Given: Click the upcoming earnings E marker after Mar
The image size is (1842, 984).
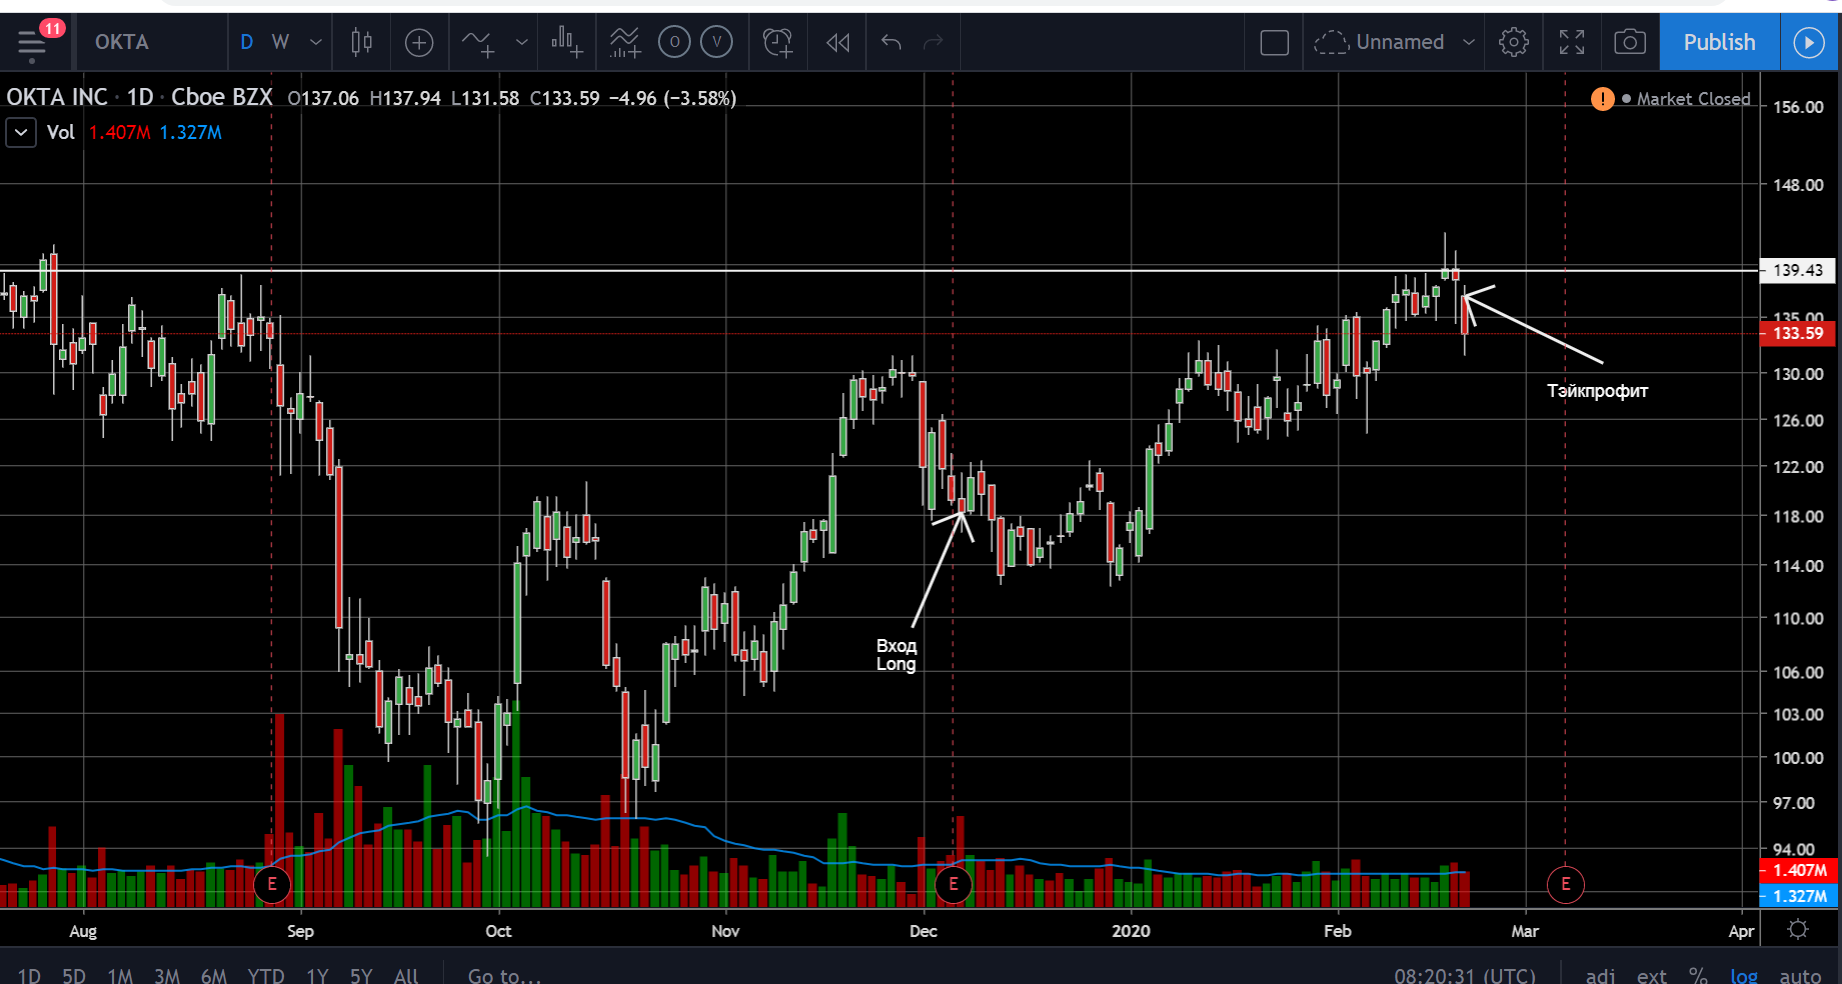Looking at the screenshot, I should click(x=1566, y=884).
